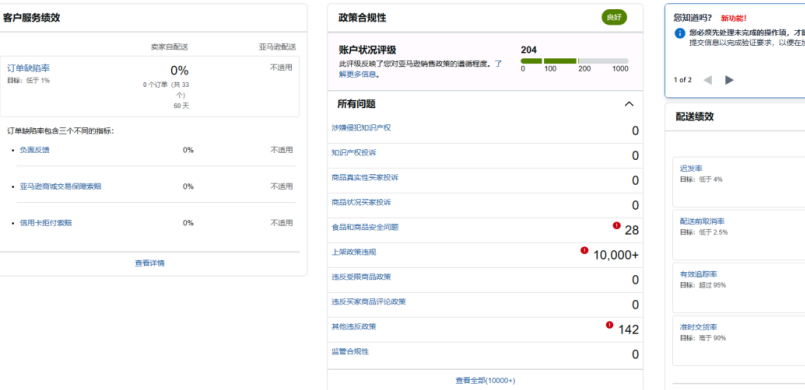Click the 账户状况评级 heading

pos(367,50)
